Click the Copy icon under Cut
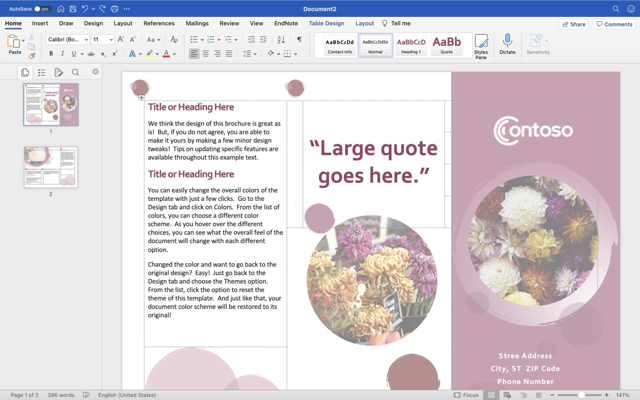Screen dimensions: 640x400 click(x=31, y=47)
